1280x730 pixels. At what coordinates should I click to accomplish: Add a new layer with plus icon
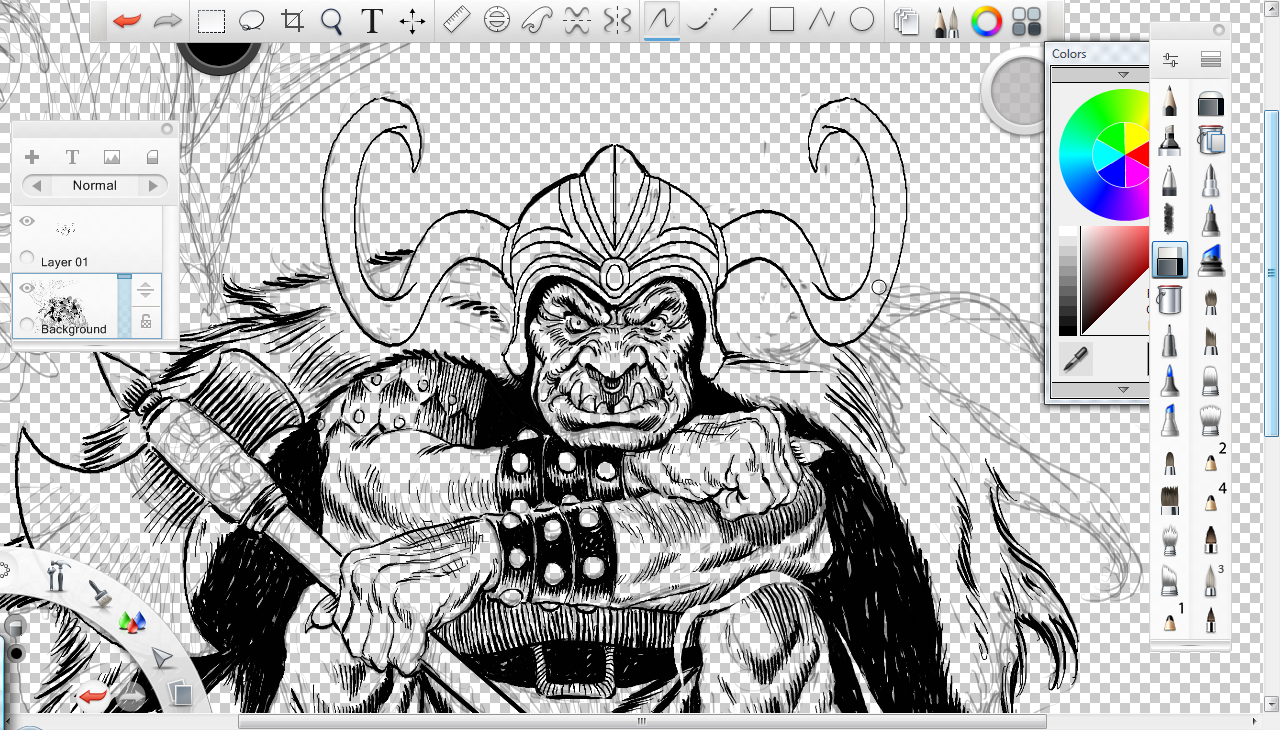[x=32, y=157]
